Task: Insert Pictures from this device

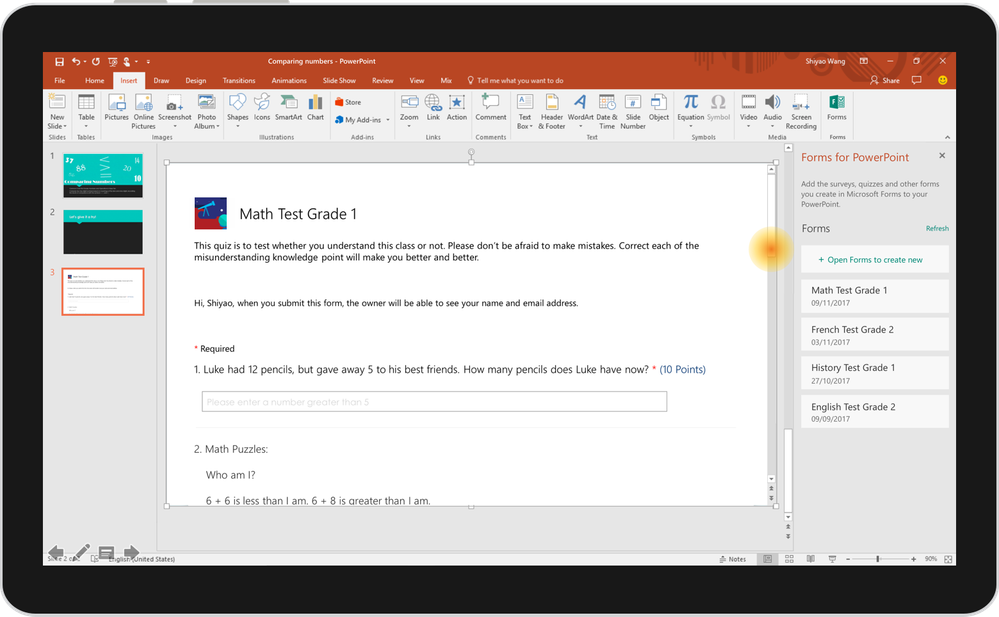Action: point(117,107)
